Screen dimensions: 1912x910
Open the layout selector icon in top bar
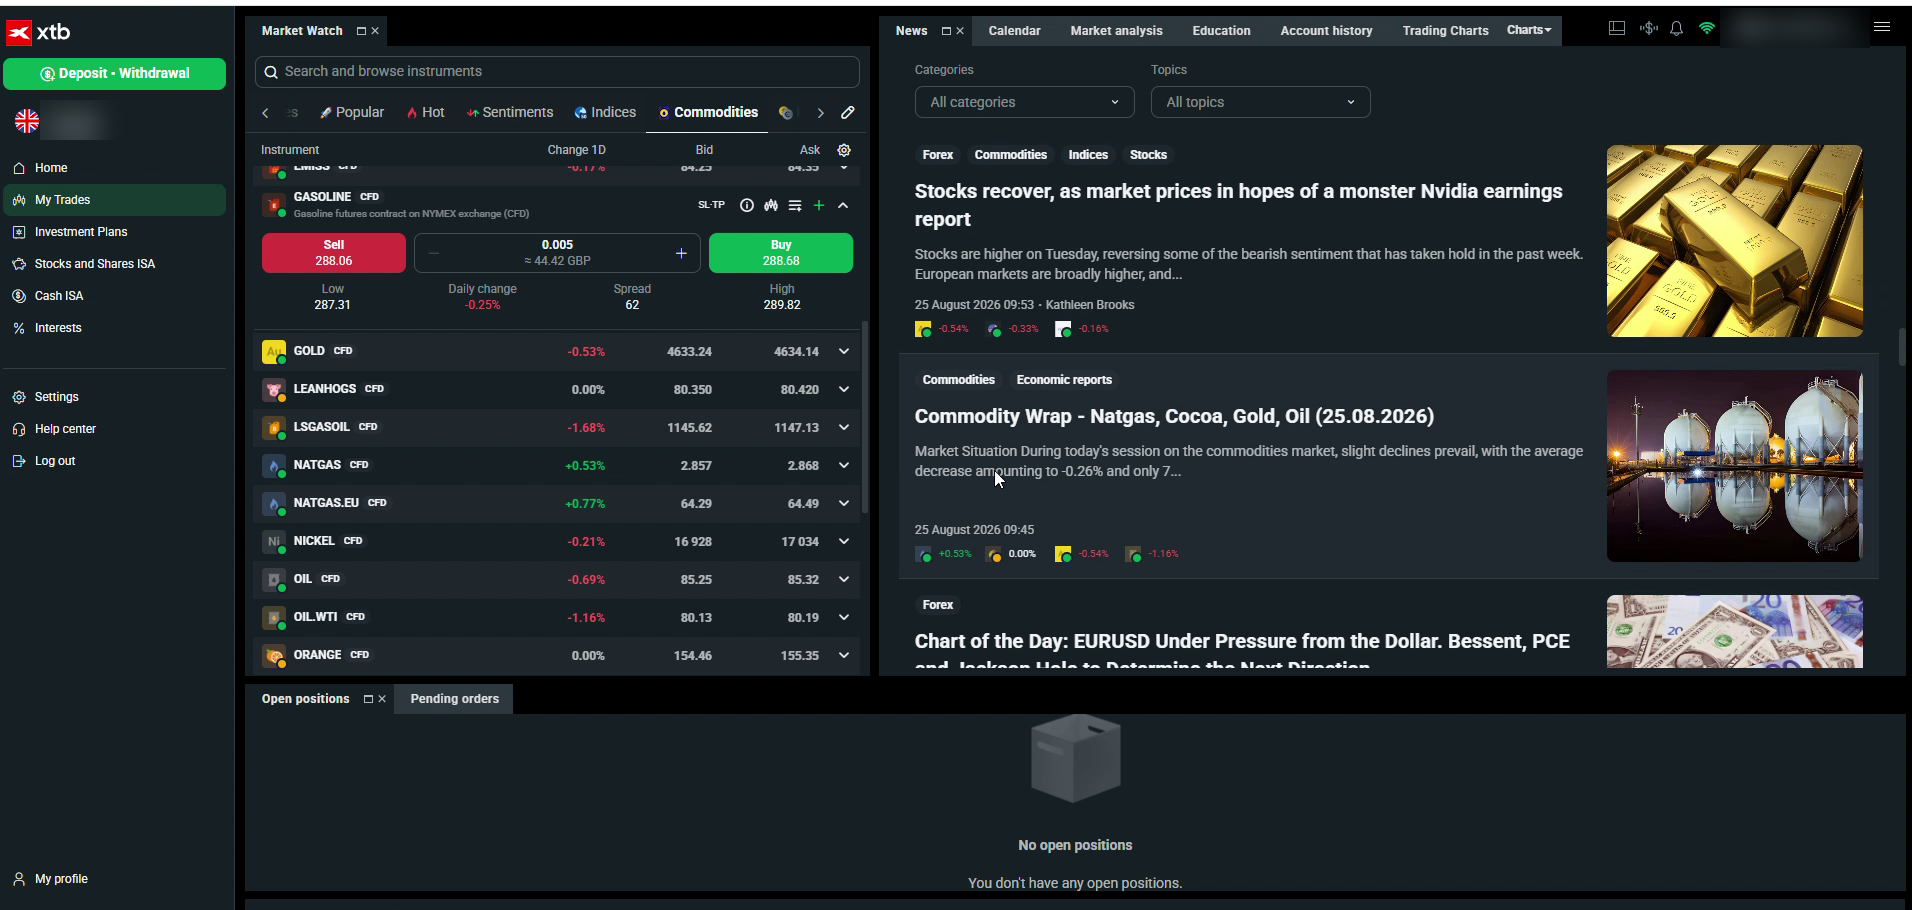tap(1617, 29)
